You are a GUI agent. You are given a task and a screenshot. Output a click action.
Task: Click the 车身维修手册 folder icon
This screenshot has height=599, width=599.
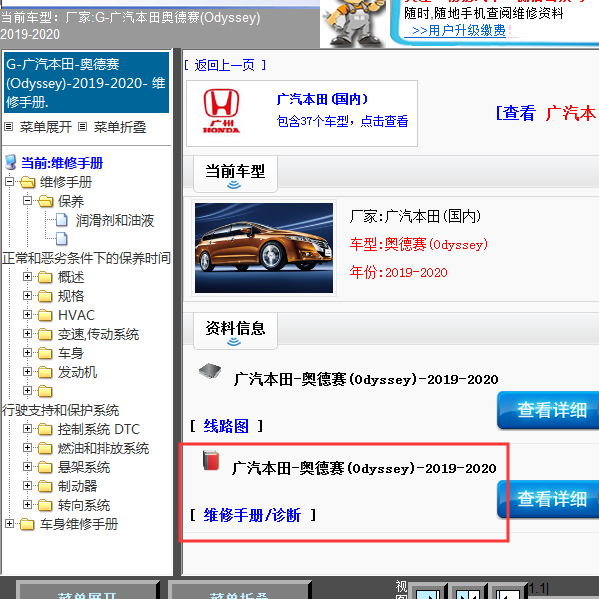27,524
